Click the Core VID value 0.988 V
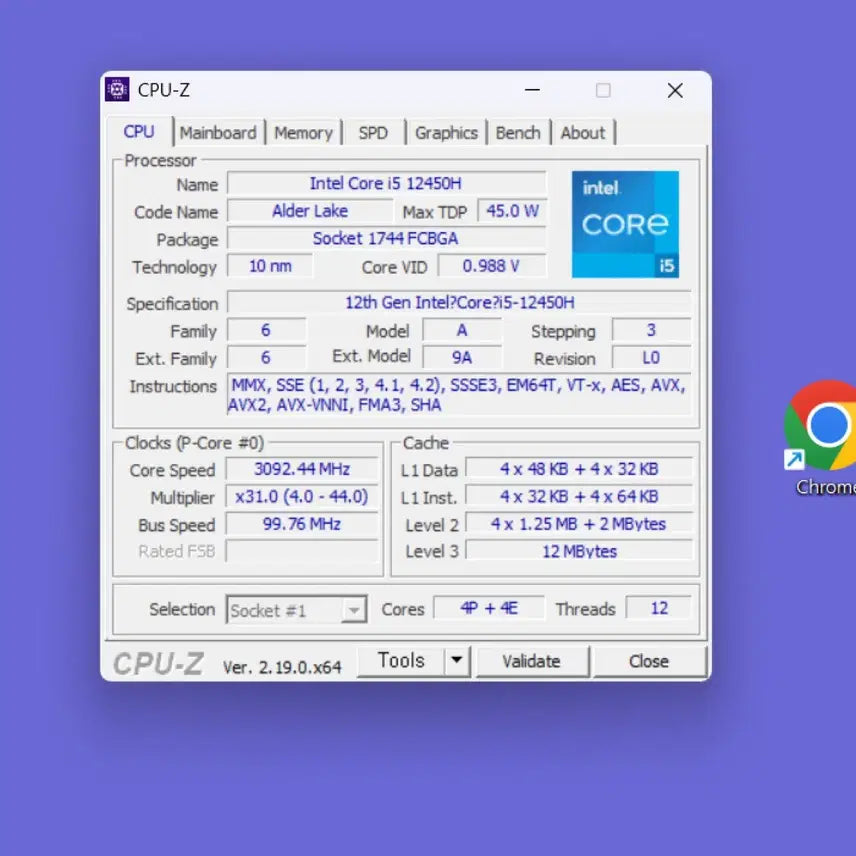856x856 pixels. tap(491, 266)
